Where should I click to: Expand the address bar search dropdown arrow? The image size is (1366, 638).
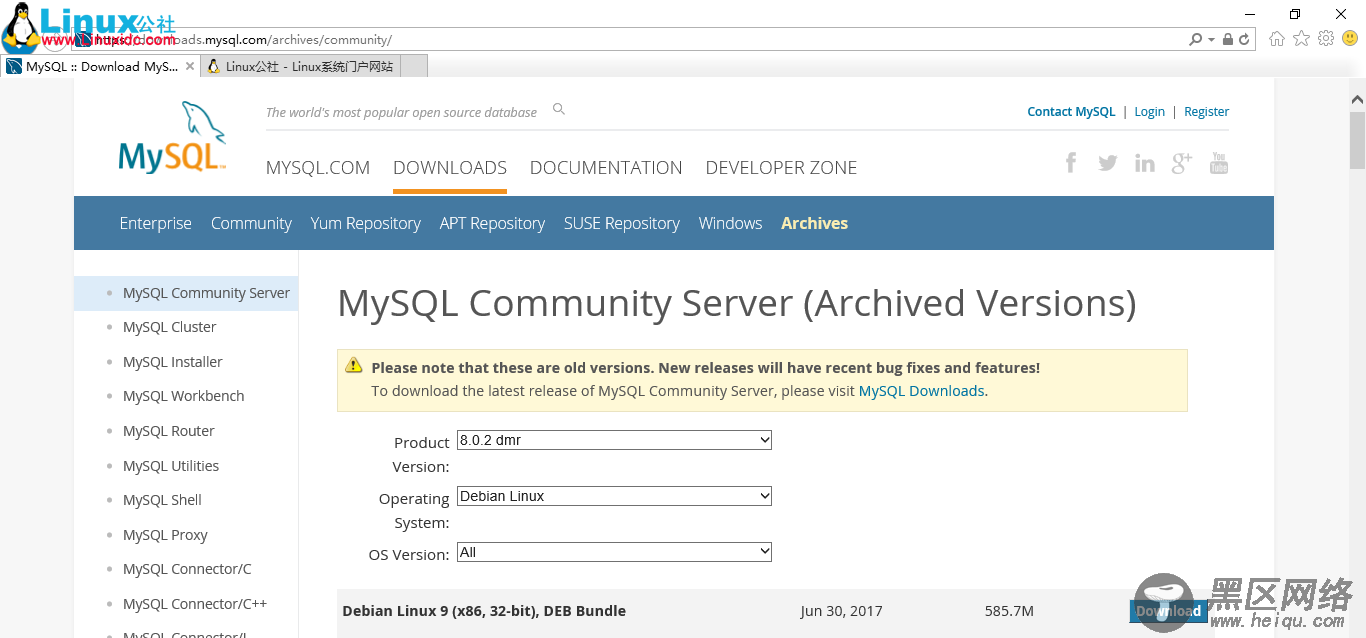coord(1211,39)
